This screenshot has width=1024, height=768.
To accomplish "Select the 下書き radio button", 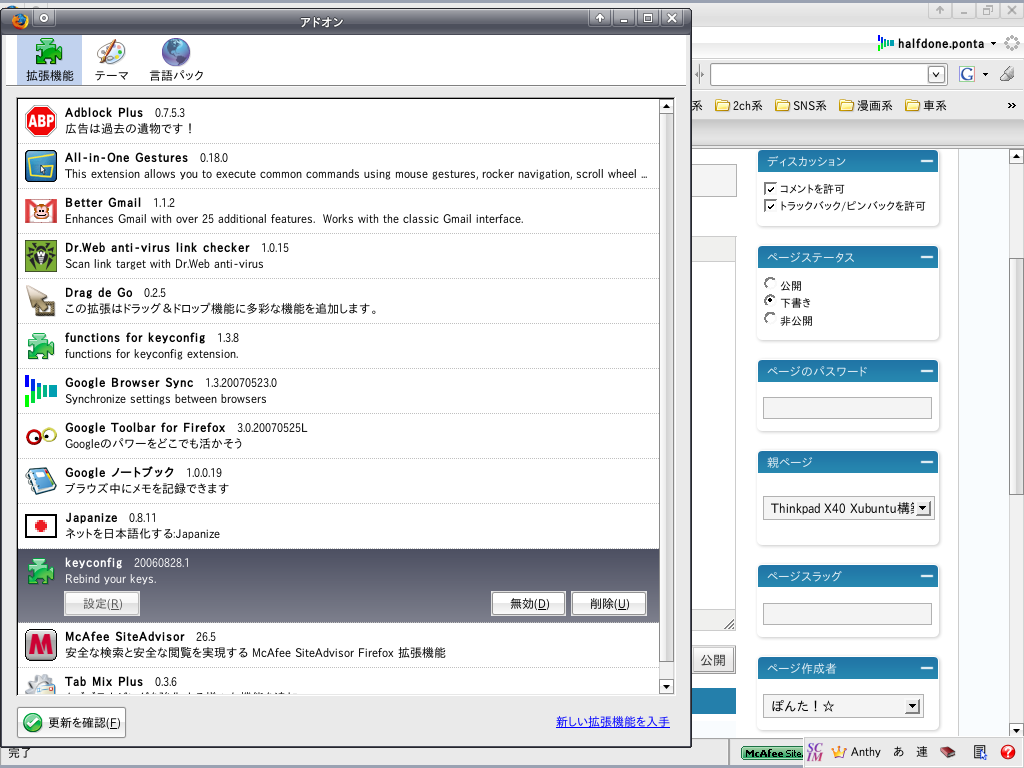I will coord(770,300).
